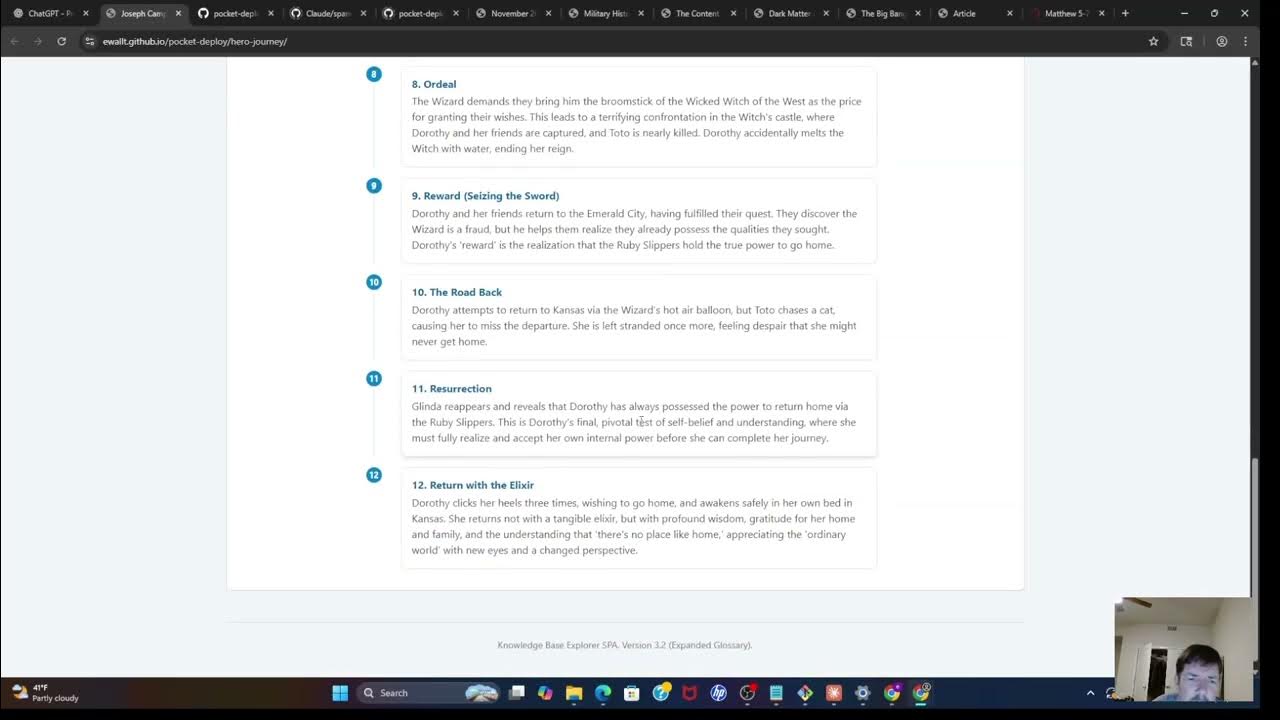
Task: Open the browser extensions/side panel icon
Action: pyautogui.click(x=1186, y=41)
